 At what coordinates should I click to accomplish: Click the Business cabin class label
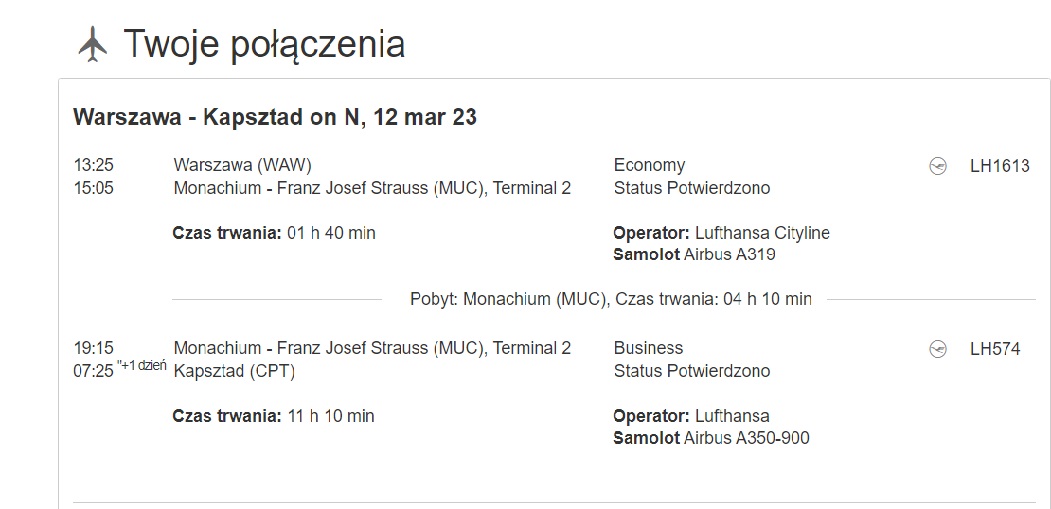648,348
